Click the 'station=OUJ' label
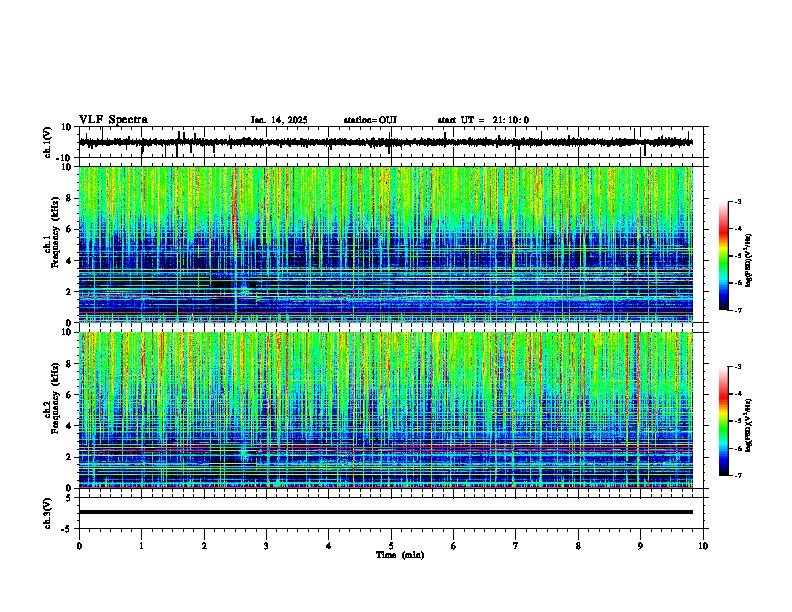The width and height of the screenshot is (792, 612). coord(370,120)
